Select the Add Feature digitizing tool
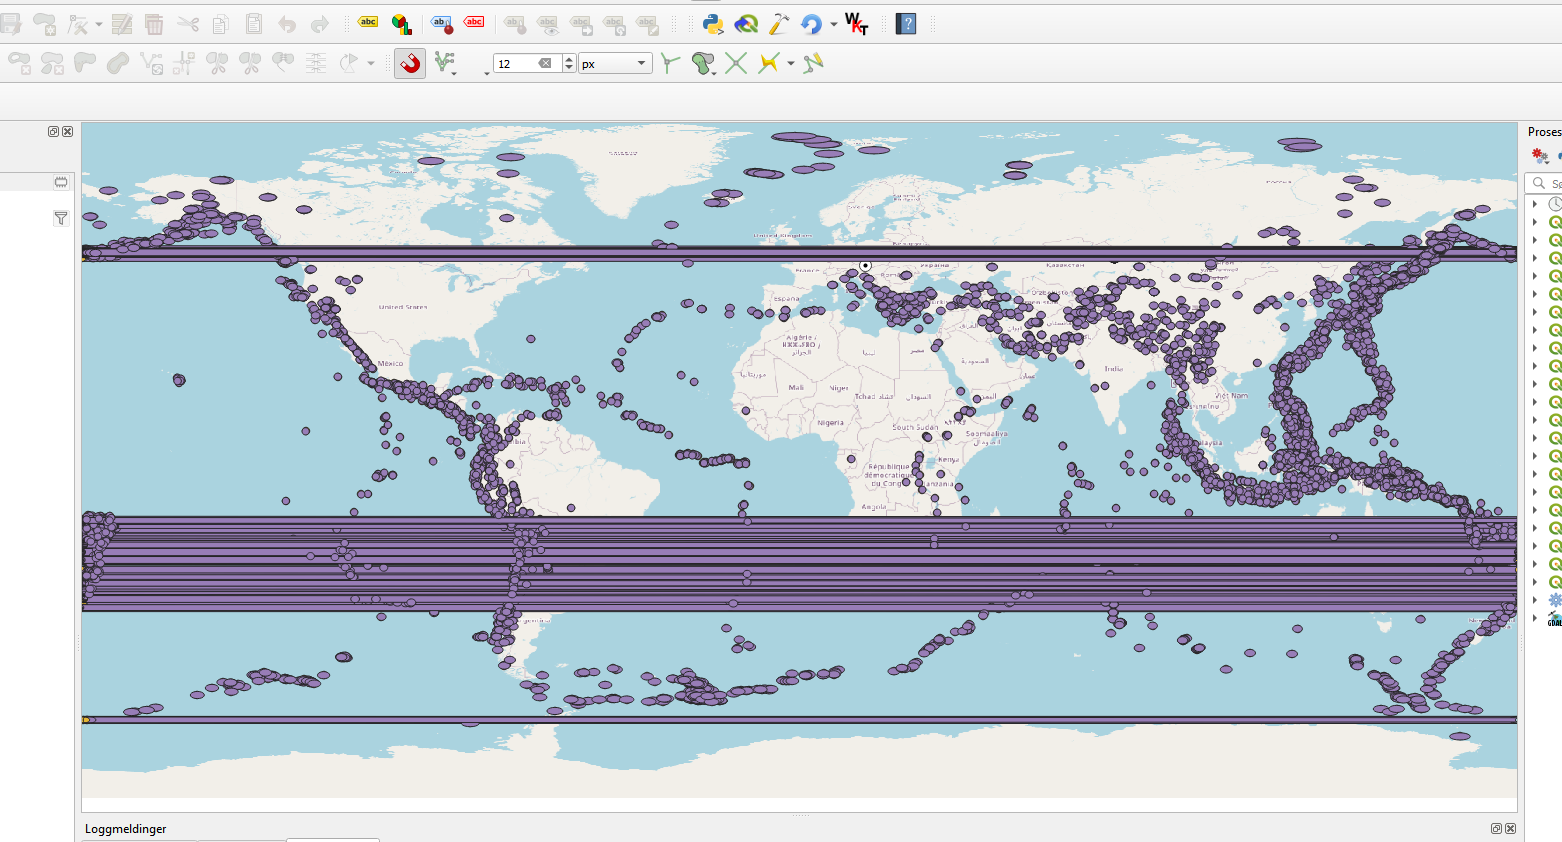1562x842 pixels. pos(44,24)
